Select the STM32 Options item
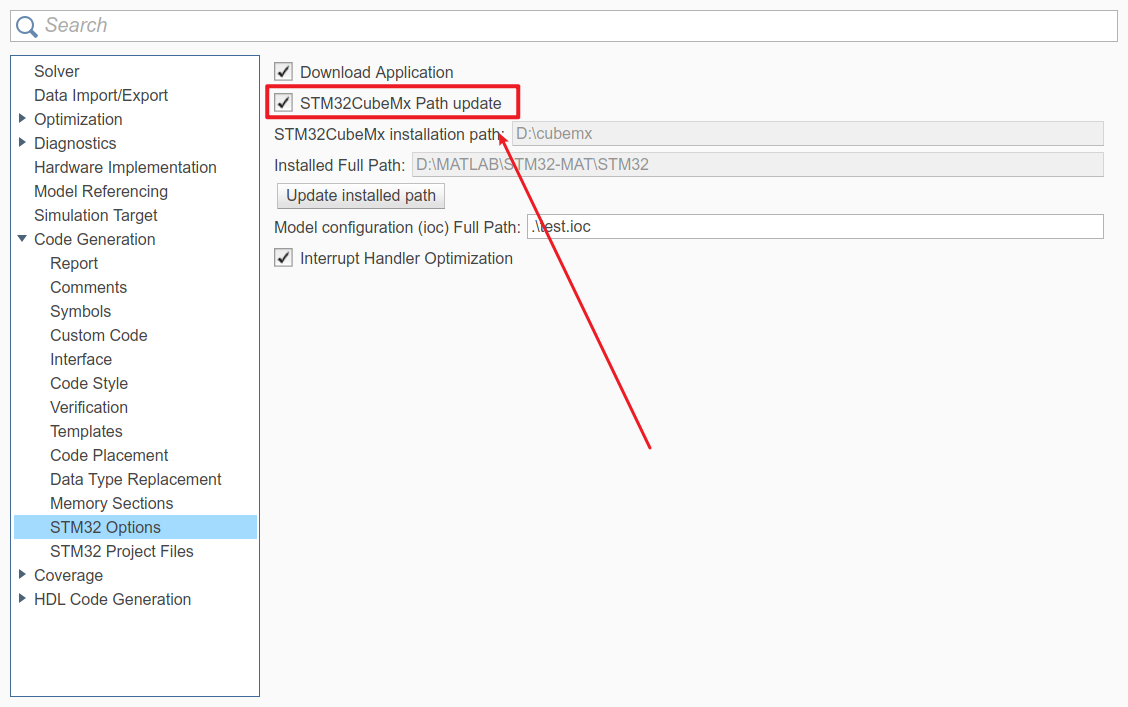Viewport: 1128px width, 707px height. coord(135,527)
